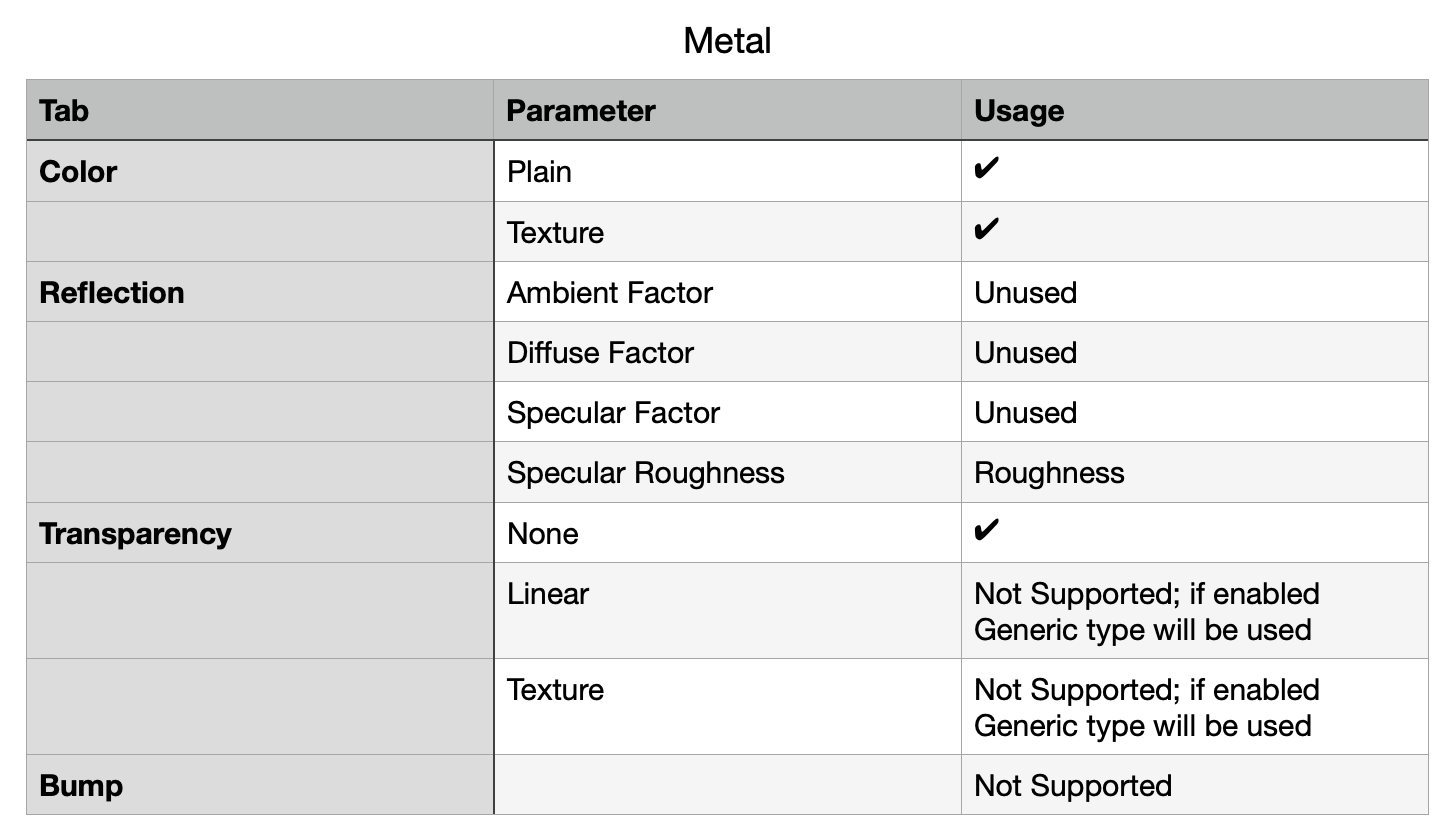This screenshot has width=1454, height=840.
Task: Select the Bump tab cell
Action: point(260,785)
